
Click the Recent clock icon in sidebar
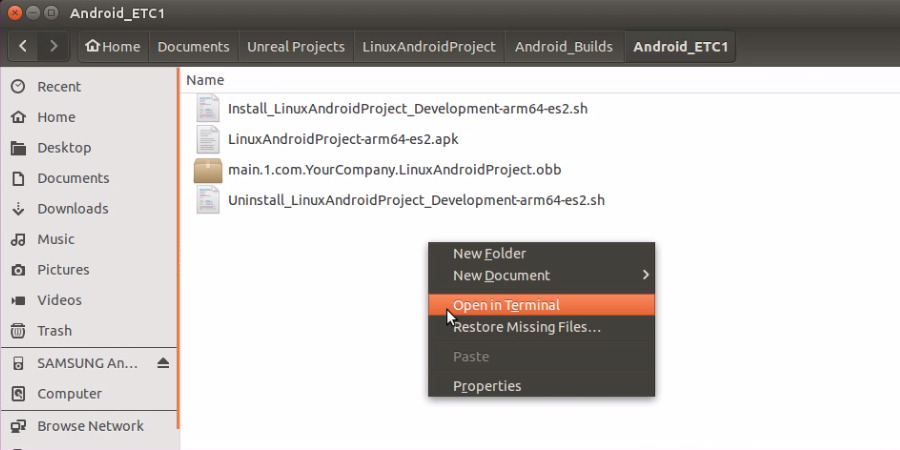[18, 87]
